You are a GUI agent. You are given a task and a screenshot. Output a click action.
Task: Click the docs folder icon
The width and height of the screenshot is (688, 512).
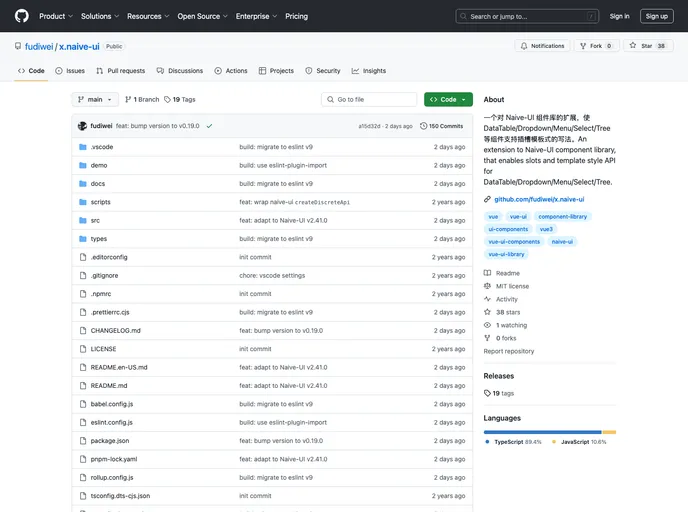[82, 184]
